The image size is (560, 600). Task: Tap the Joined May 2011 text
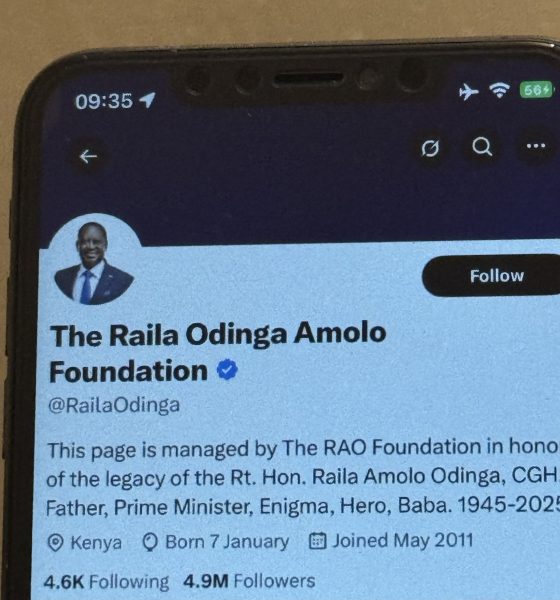tap(403, 541)
